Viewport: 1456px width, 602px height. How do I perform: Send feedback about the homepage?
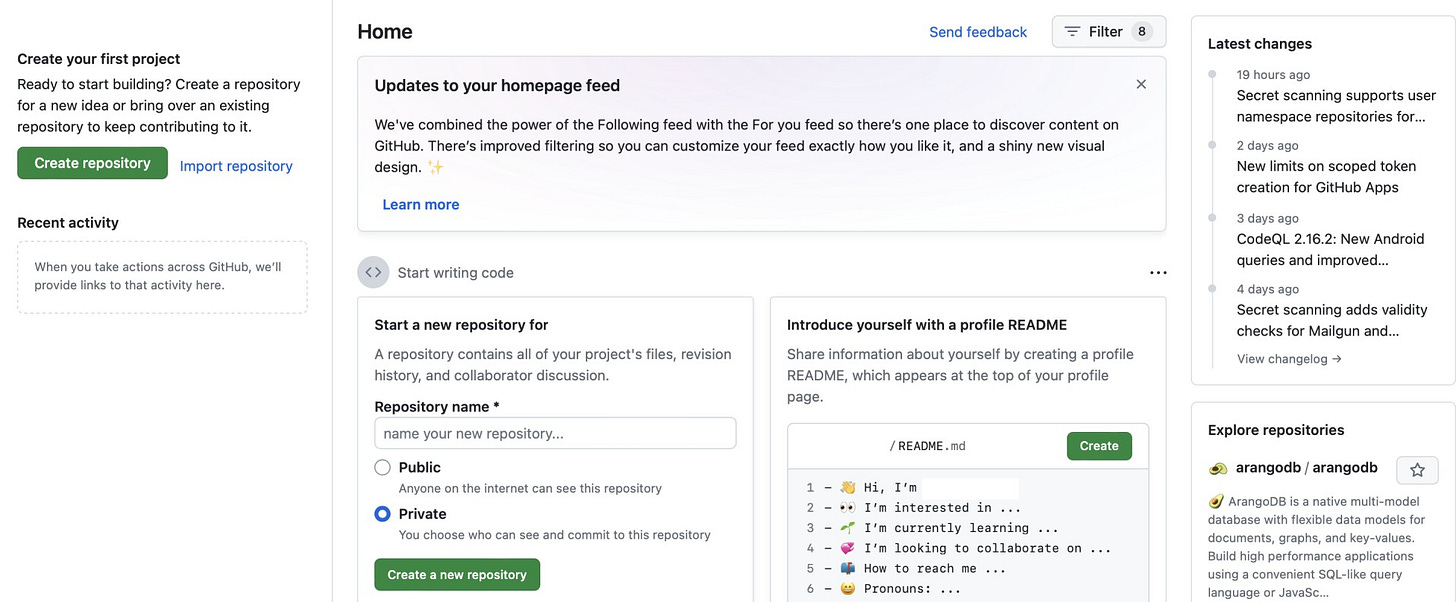click(x=978, y=32)
